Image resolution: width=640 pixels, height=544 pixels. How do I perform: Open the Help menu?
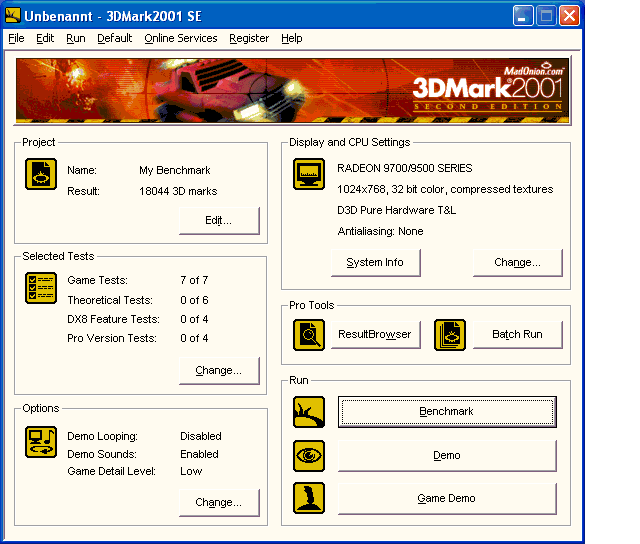click(x=292, y=38)
